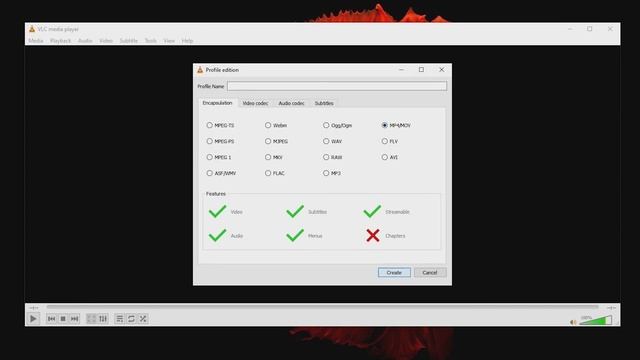Screen dimensions: 640x360
Task: Switch to the Encapsulation tab
Action: click(217, 103)
